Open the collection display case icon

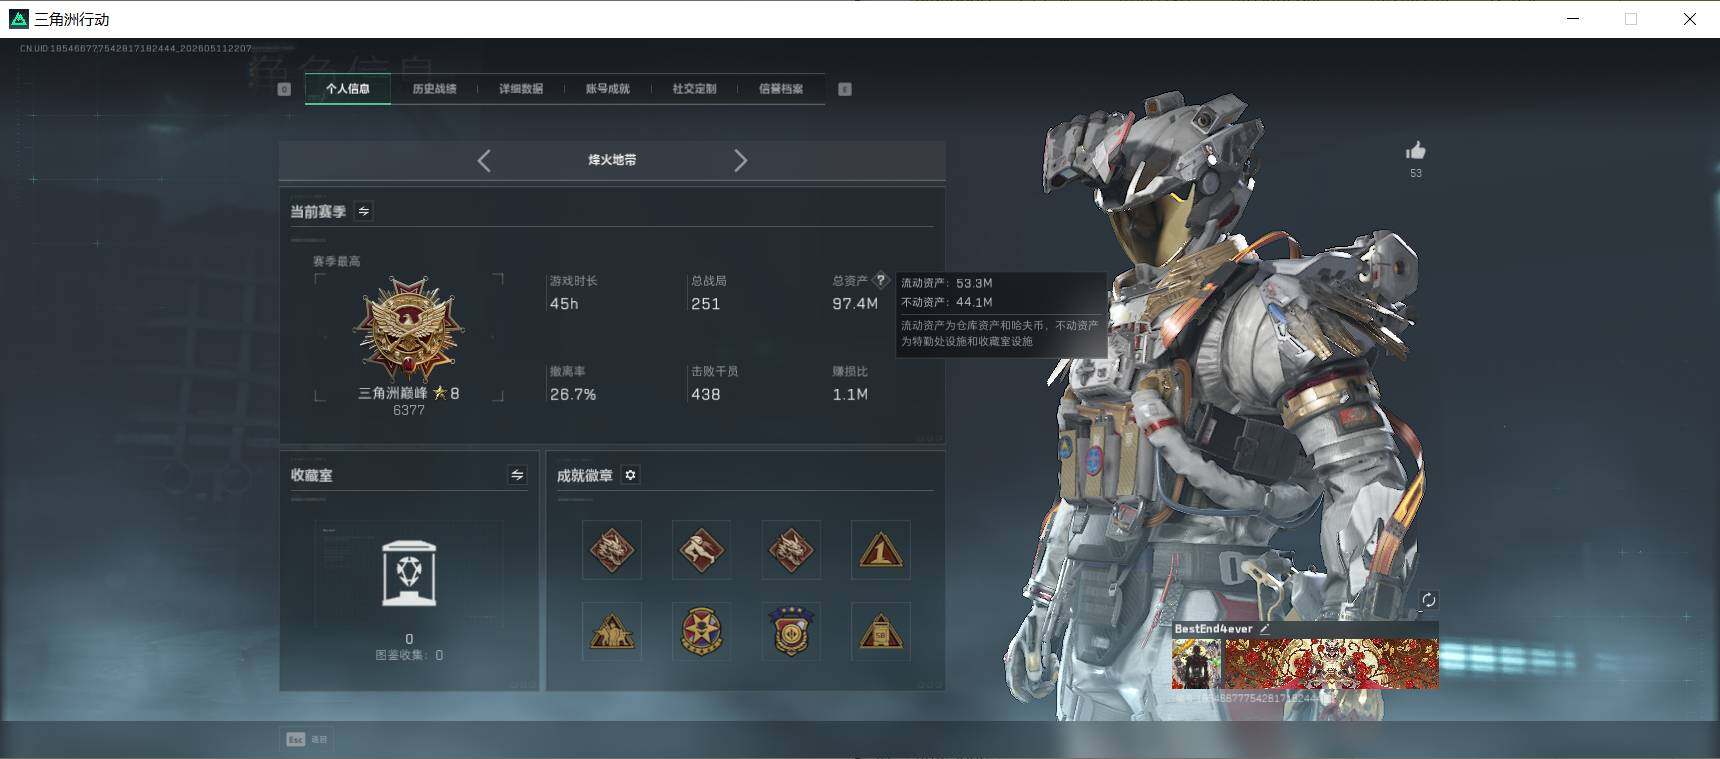coord(409,573)
